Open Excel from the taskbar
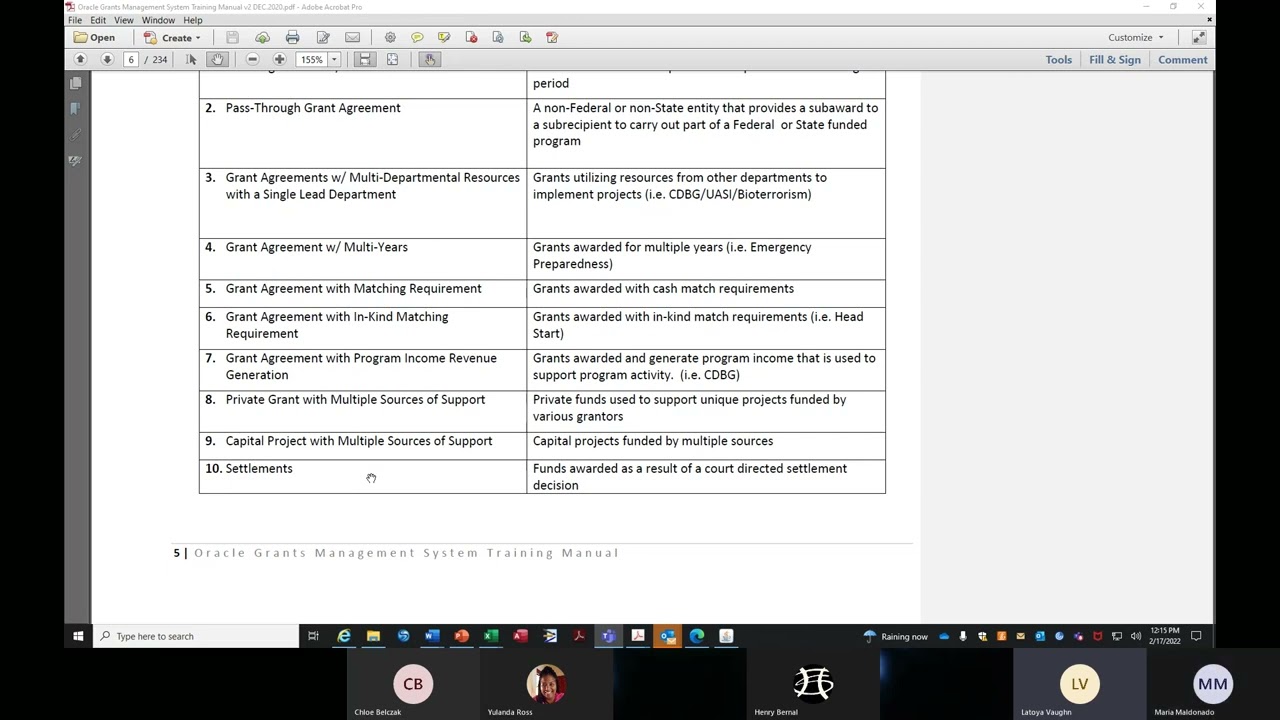This screenshot has height=720, width=1280. tap(491, 636)
